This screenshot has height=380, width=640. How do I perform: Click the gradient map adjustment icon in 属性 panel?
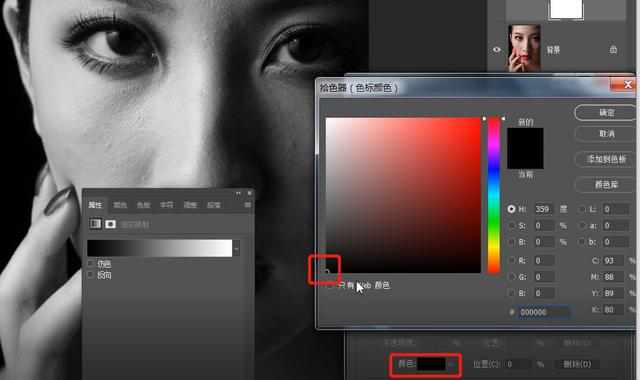[x=95, y=224]
